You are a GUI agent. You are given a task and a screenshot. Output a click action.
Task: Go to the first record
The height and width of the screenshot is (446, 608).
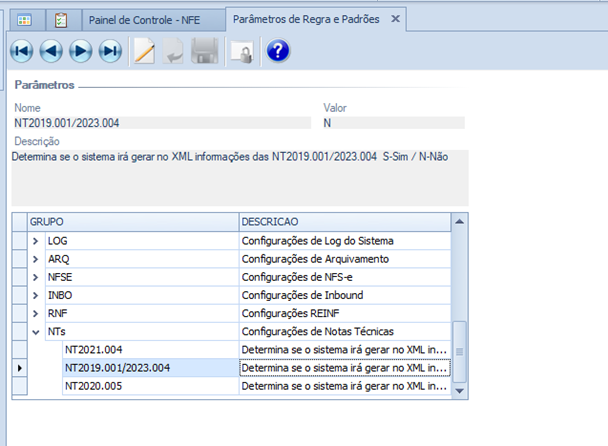22,51
